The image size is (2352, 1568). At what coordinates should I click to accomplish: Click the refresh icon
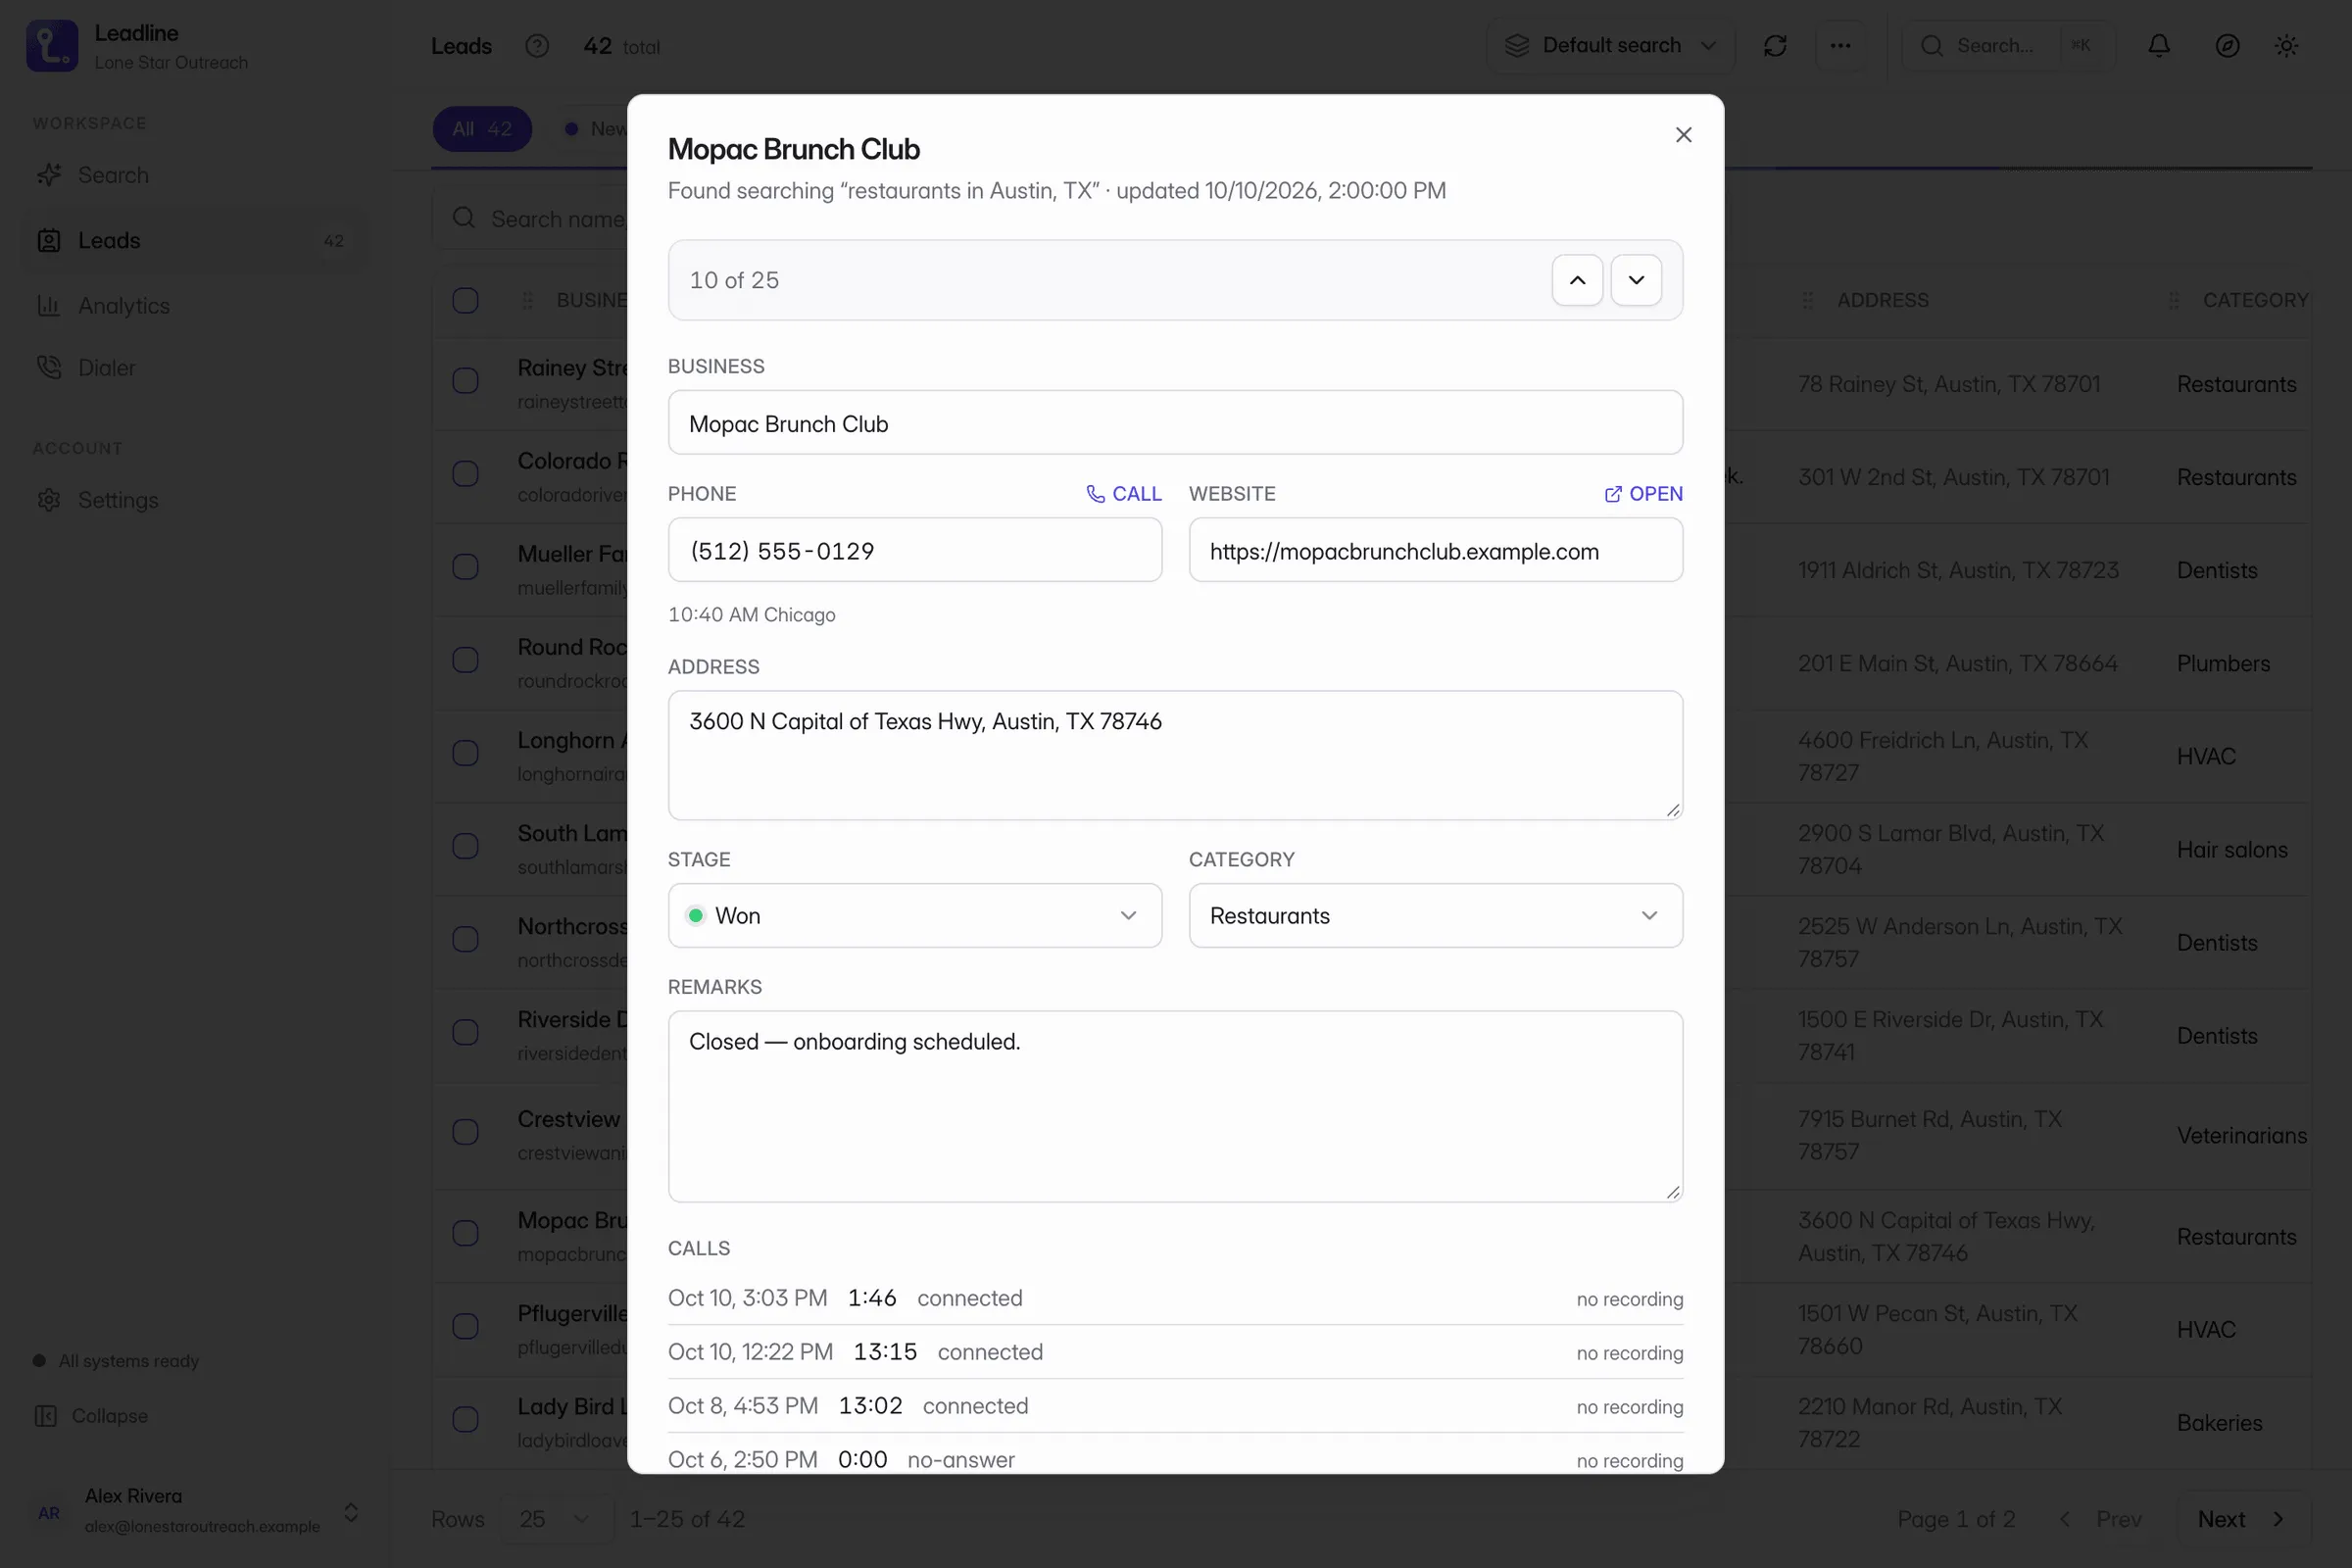1775,46
